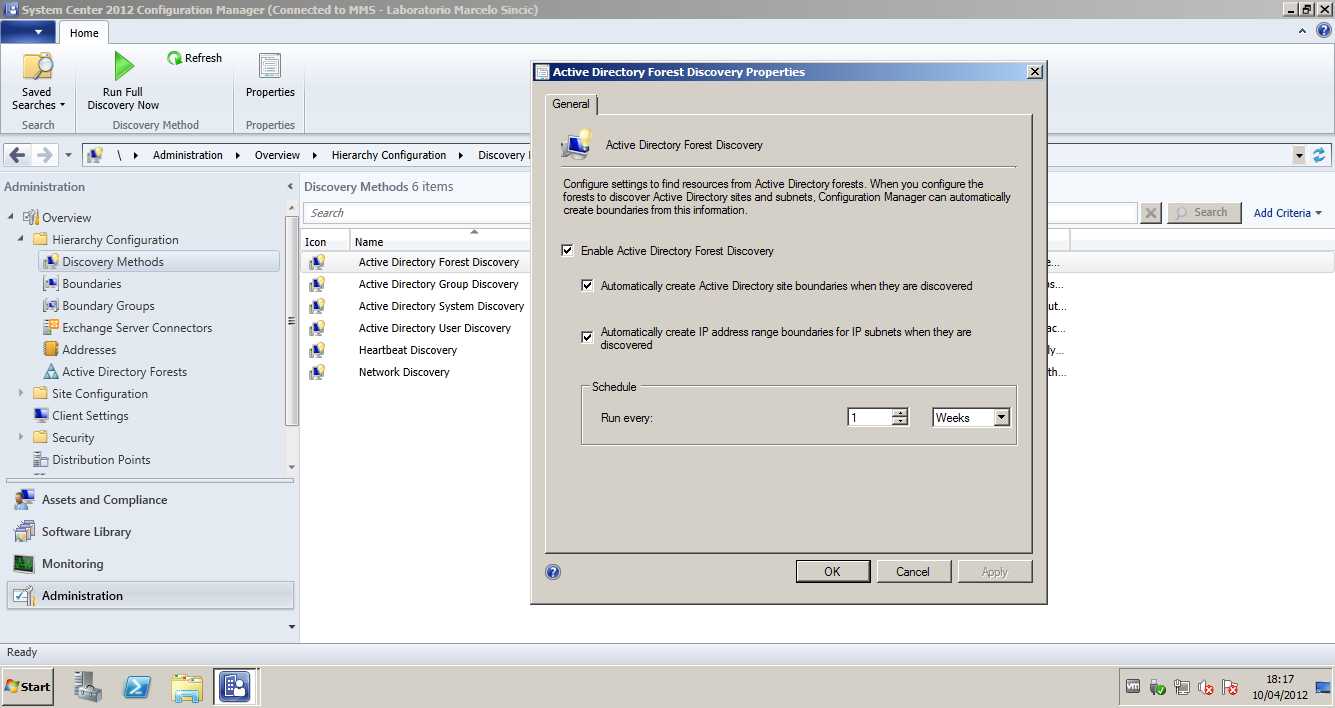Open Windows Explorer from taskbar
This screenshot has height=708, width=1335.
point(187,687)
